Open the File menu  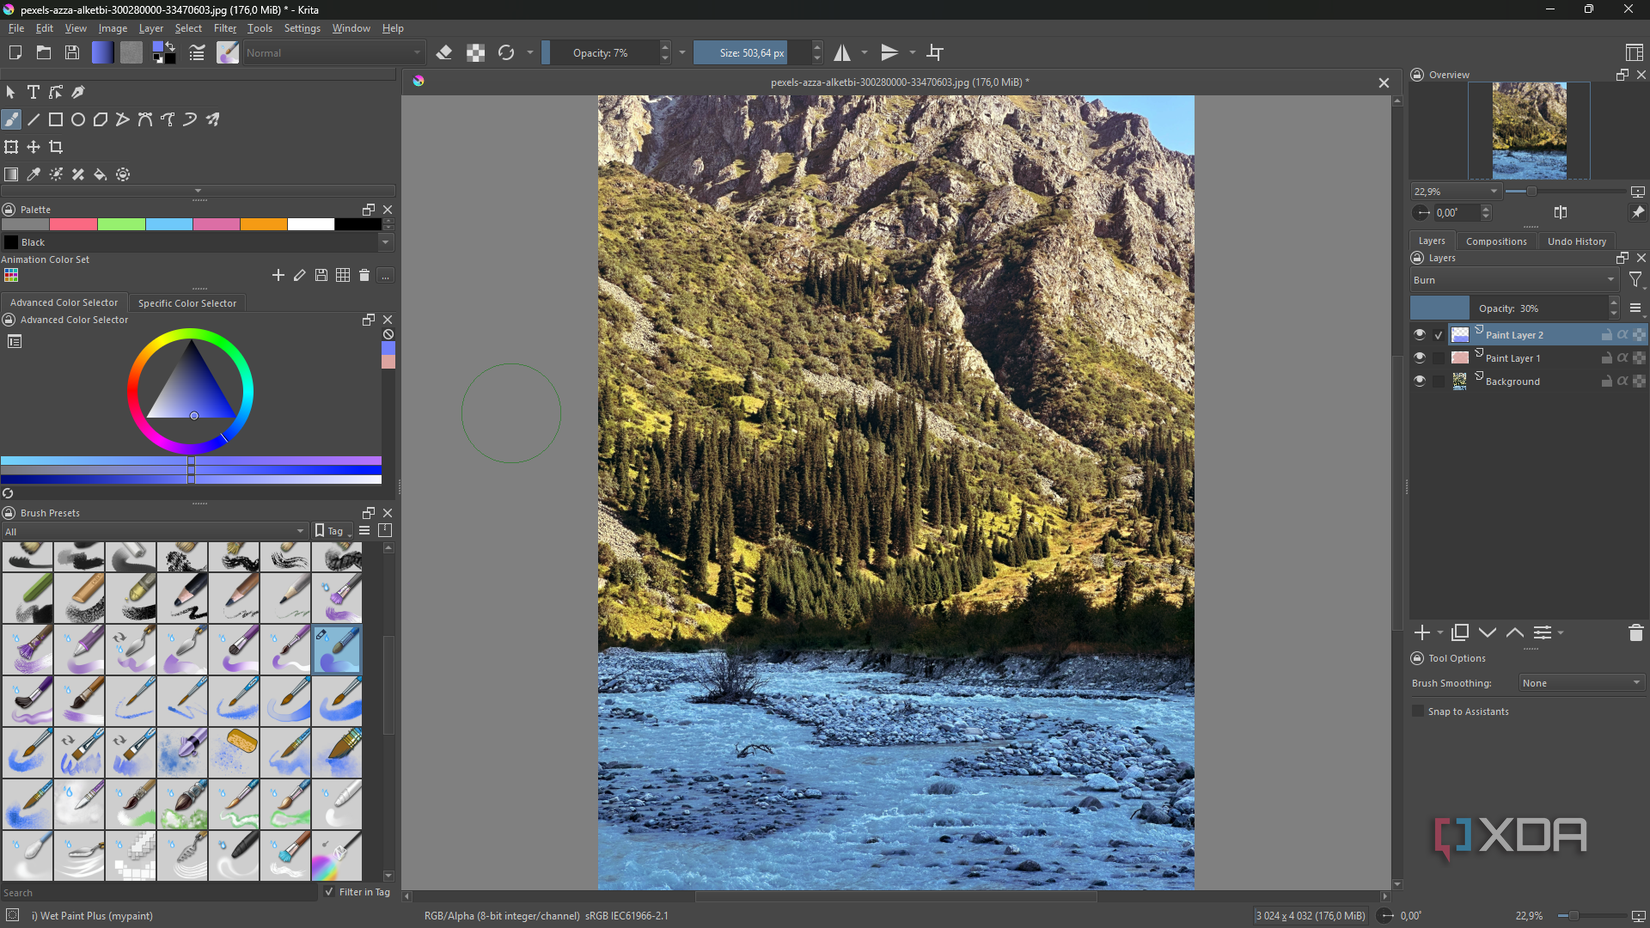pyautogui.click(x=16, y=28)
